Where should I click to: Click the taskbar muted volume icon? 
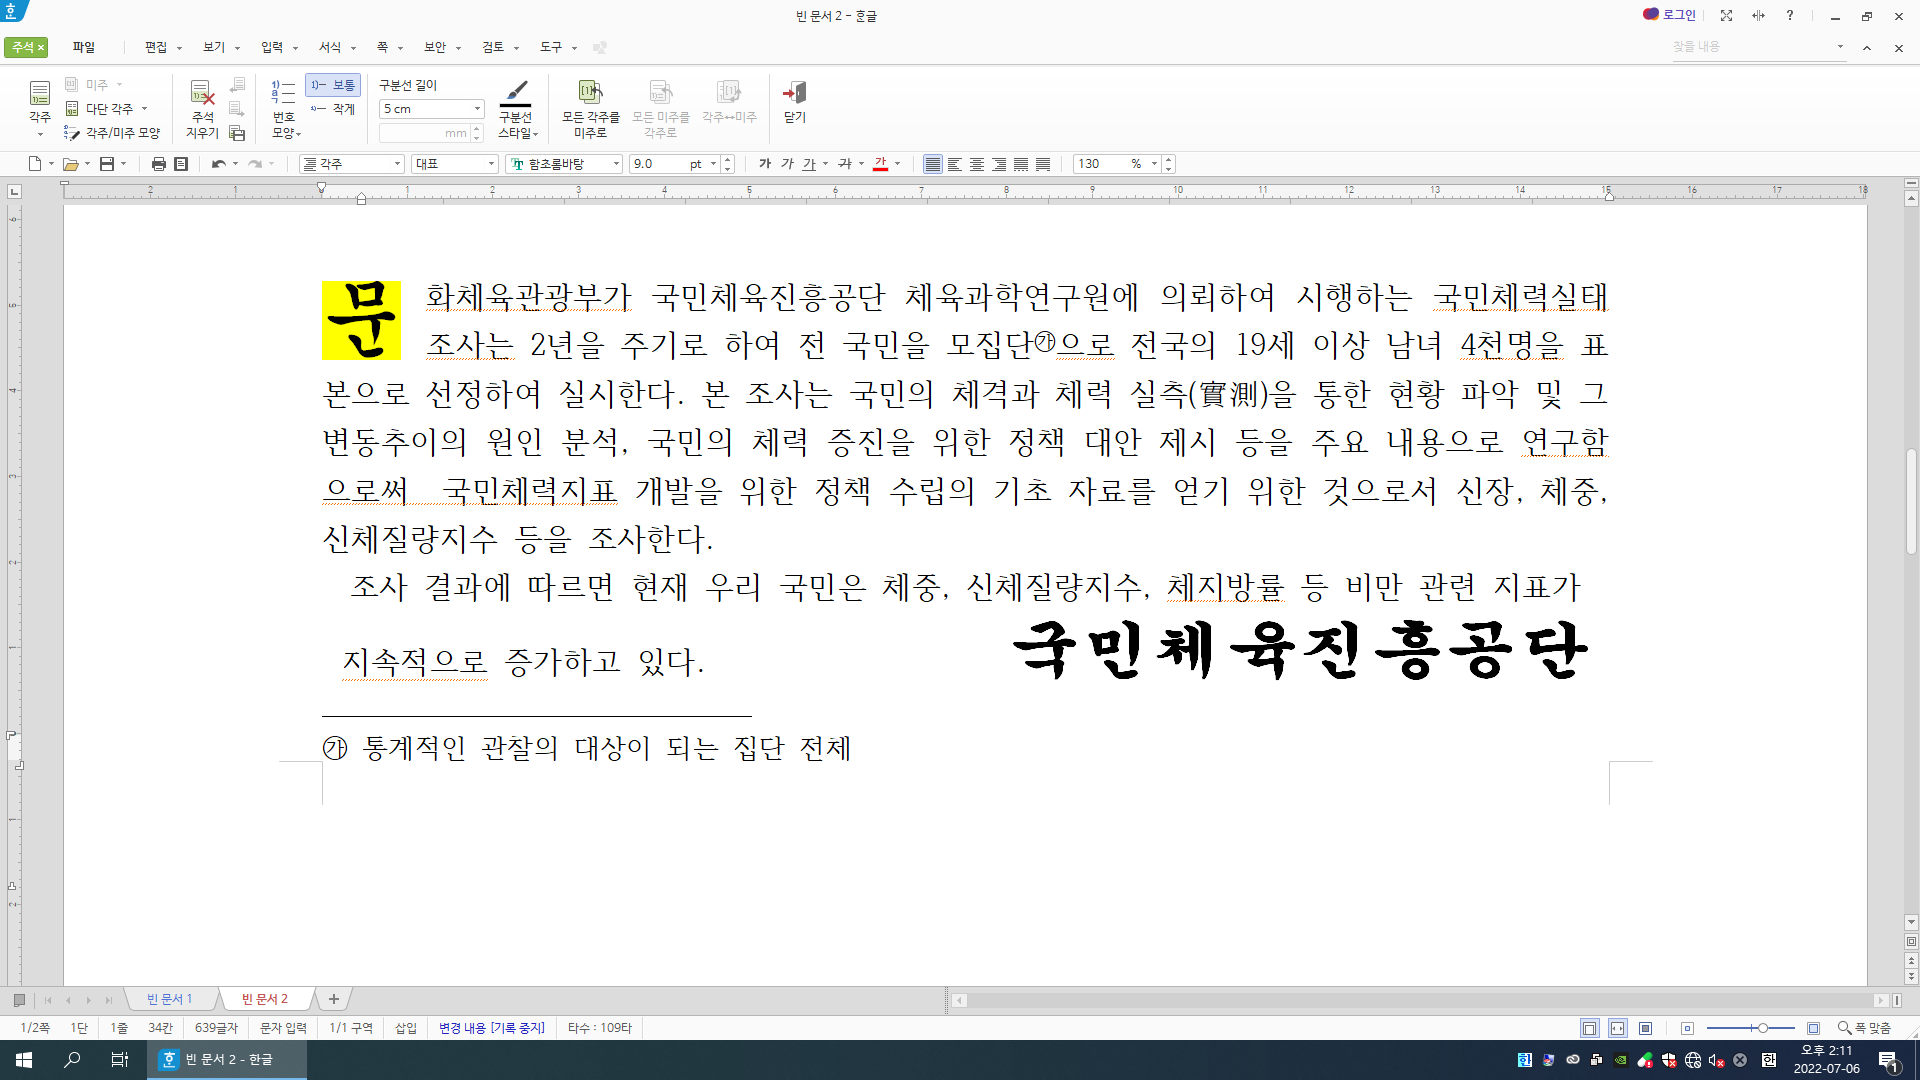pos(1717,1060)
